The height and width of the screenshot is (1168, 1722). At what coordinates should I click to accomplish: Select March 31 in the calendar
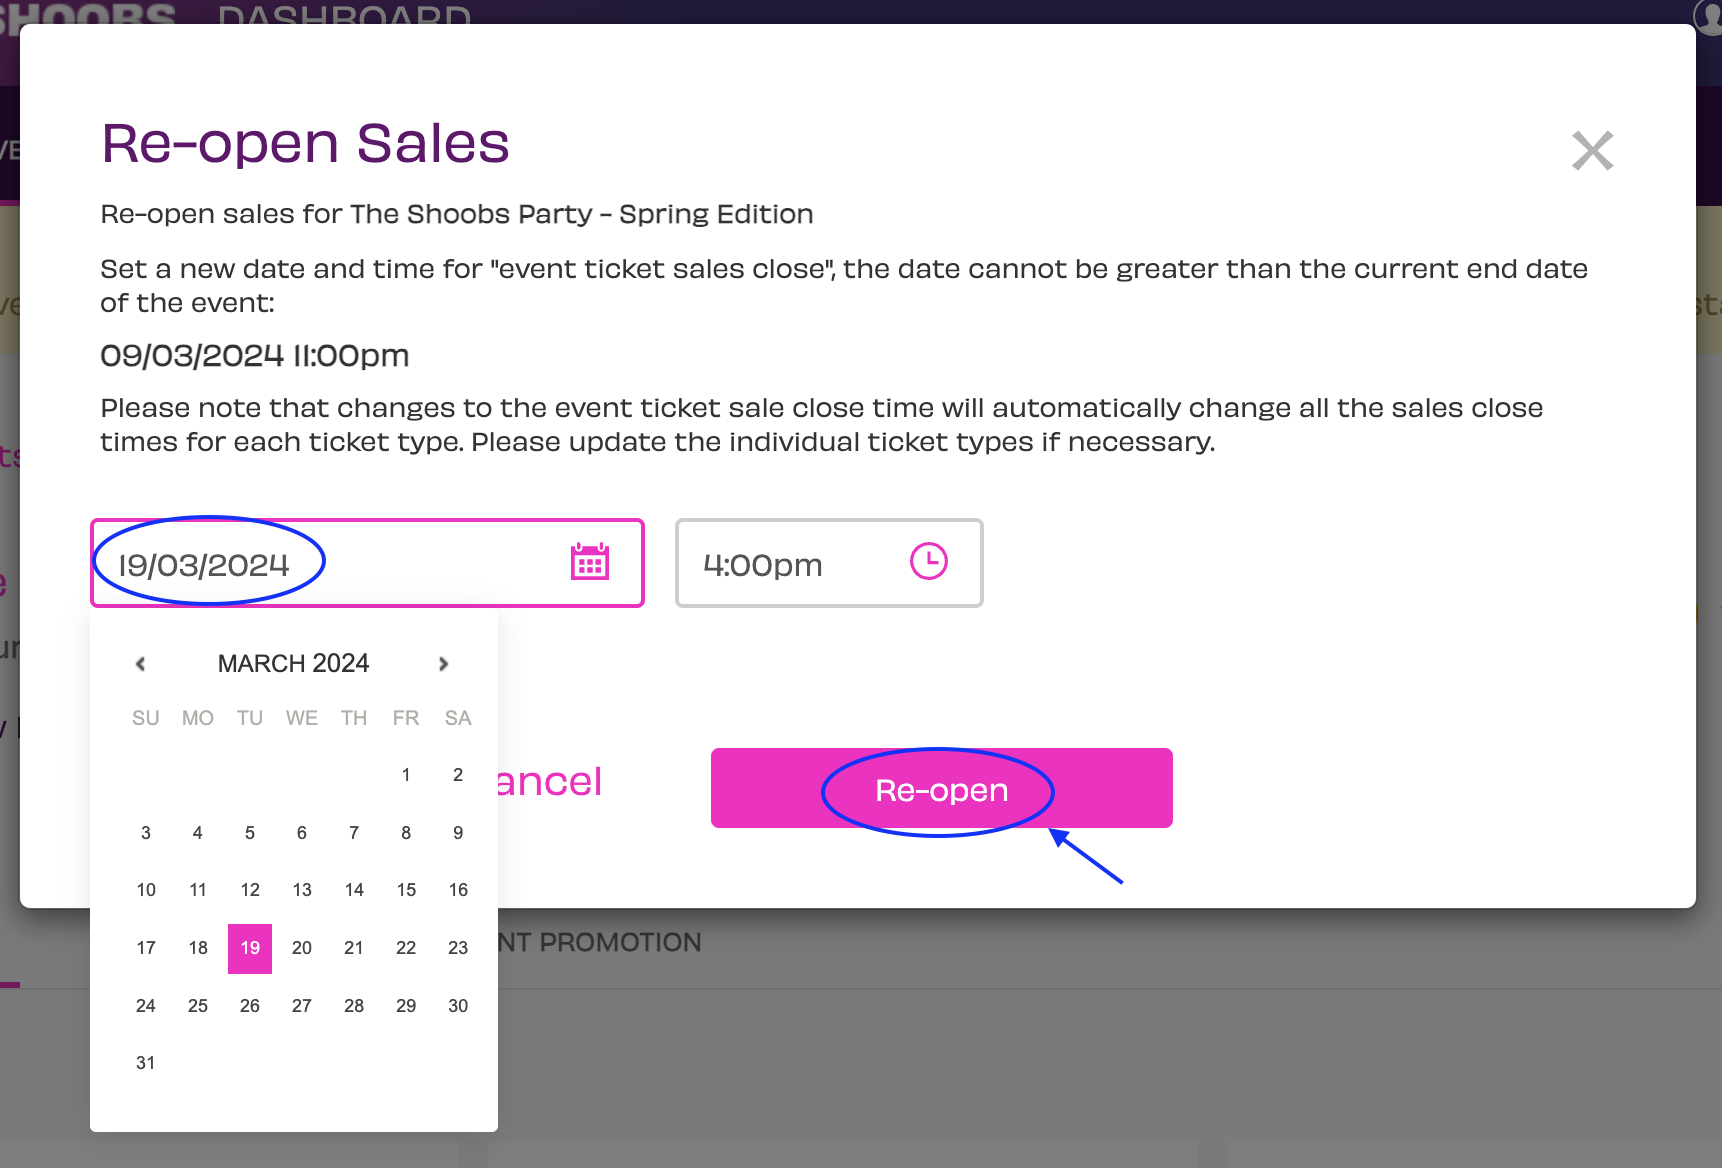pos(146,1063)
